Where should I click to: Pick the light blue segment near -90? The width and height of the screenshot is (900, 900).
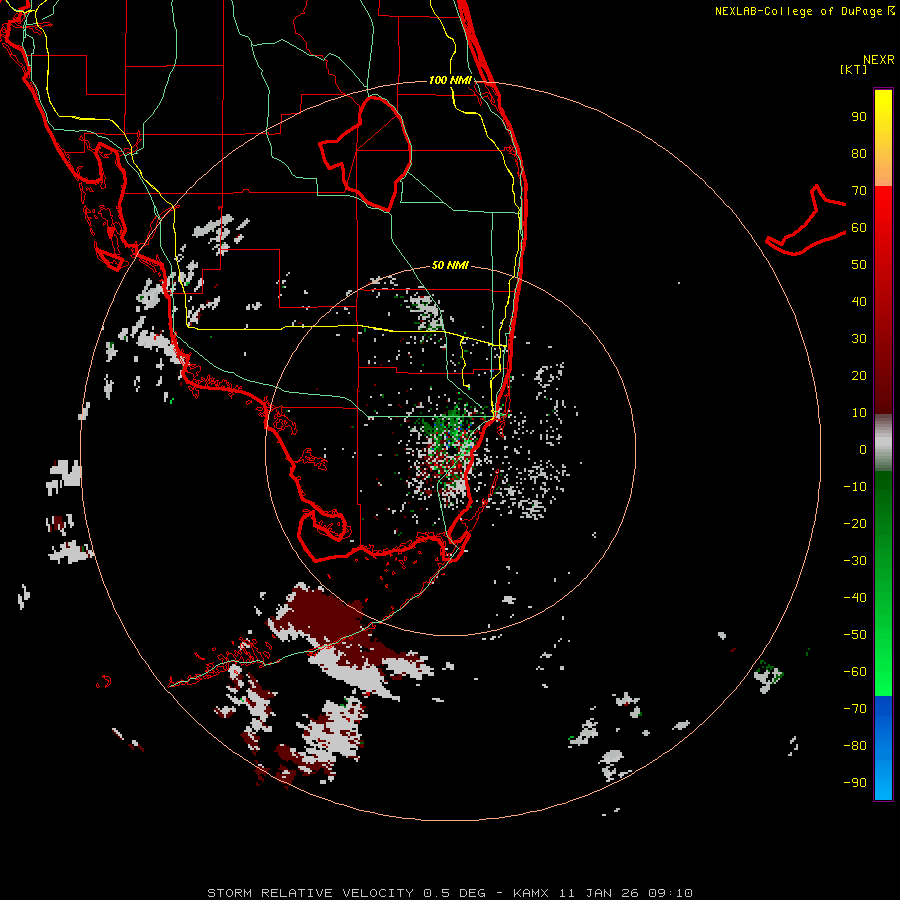(x=883, y=783)
